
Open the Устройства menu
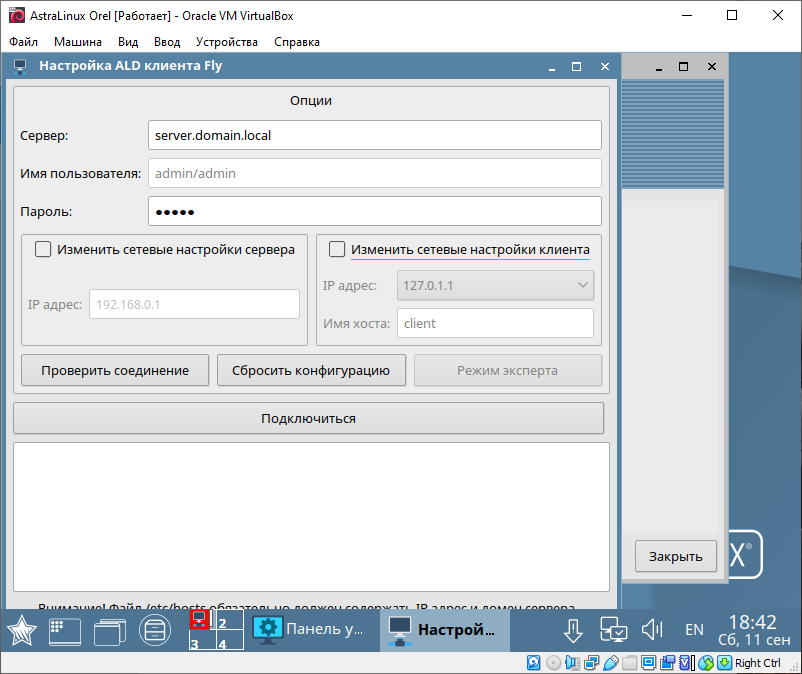tap(227, 42)
